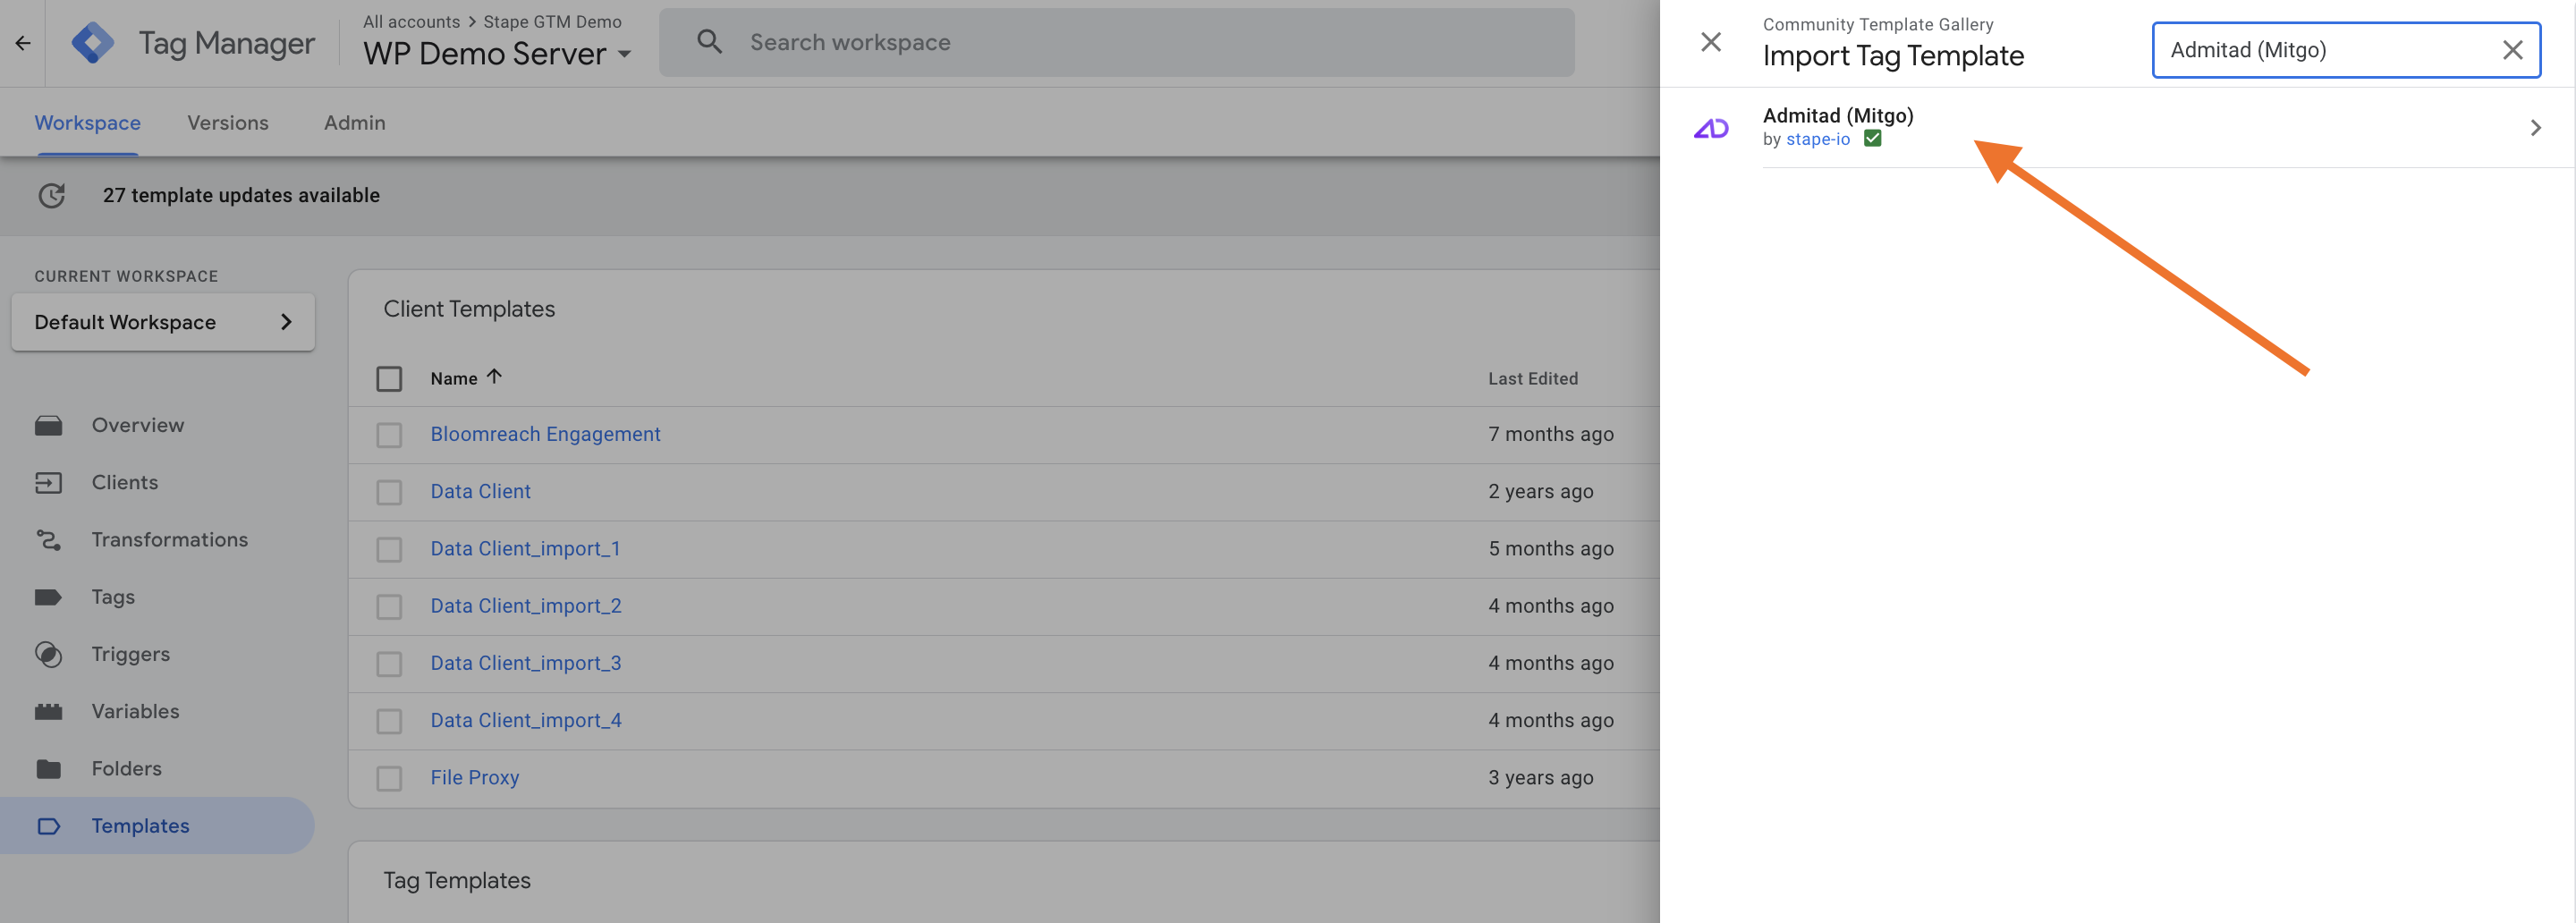Open the Data Client_import_2 template

(x=526, y=605)
